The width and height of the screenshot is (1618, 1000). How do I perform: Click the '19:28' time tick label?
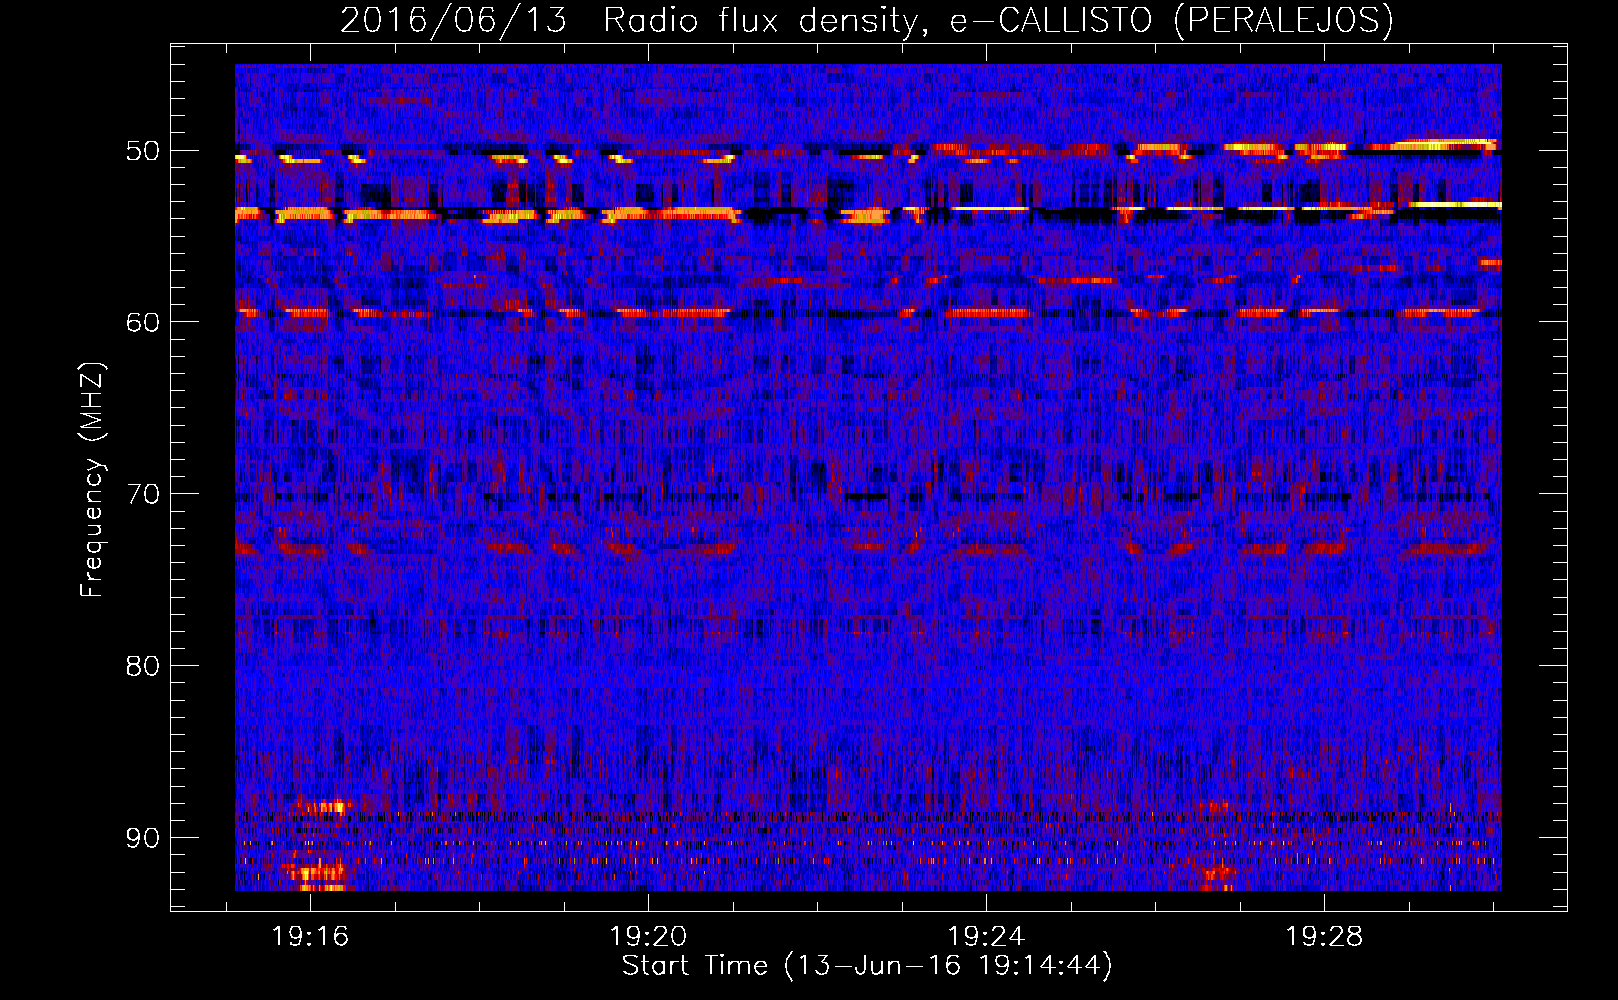pyautogui.click(x=1324, y=937)
